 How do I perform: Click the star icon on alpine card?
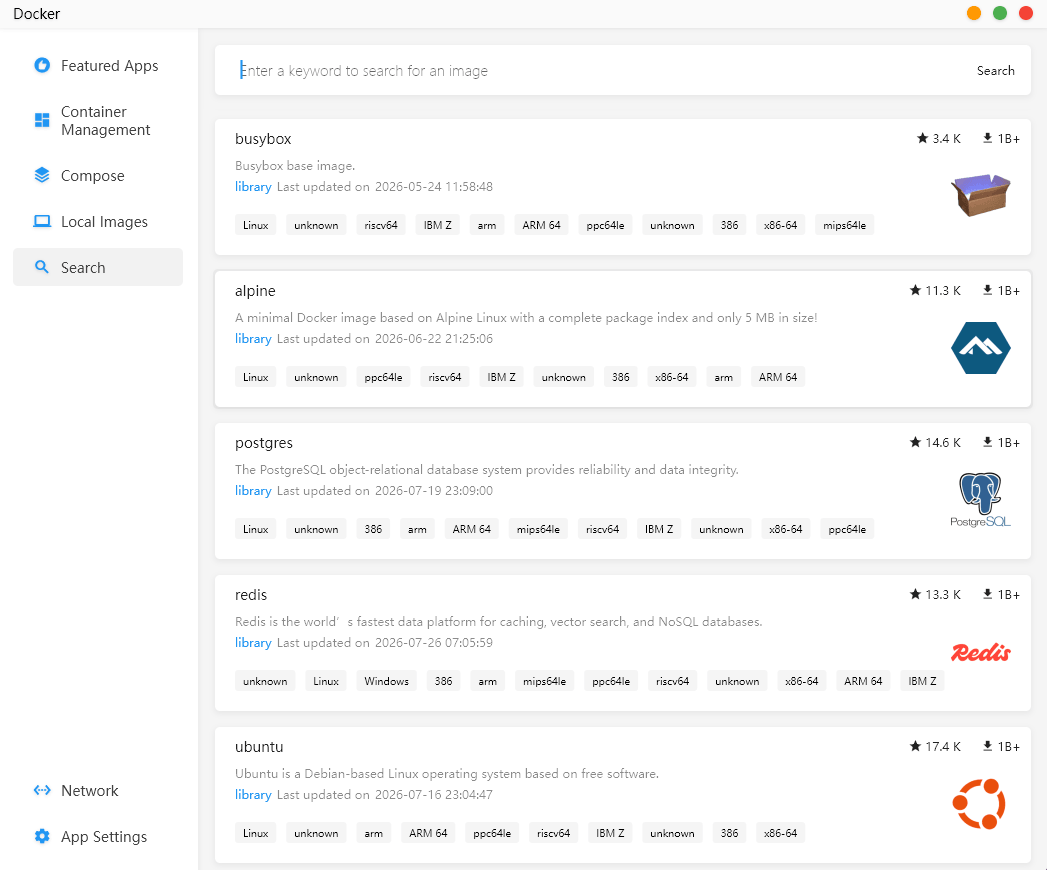[915, 290]
